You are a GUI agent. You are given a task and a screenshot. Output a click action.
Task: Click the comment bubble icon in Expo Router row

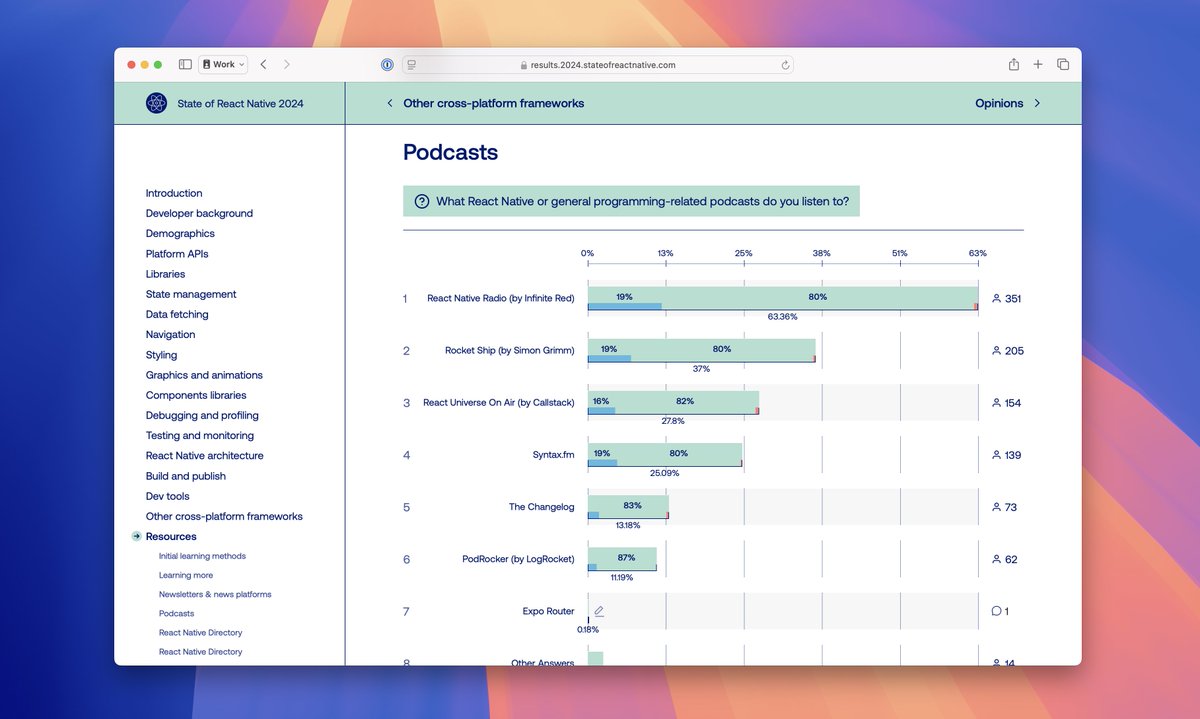(996, 611)
